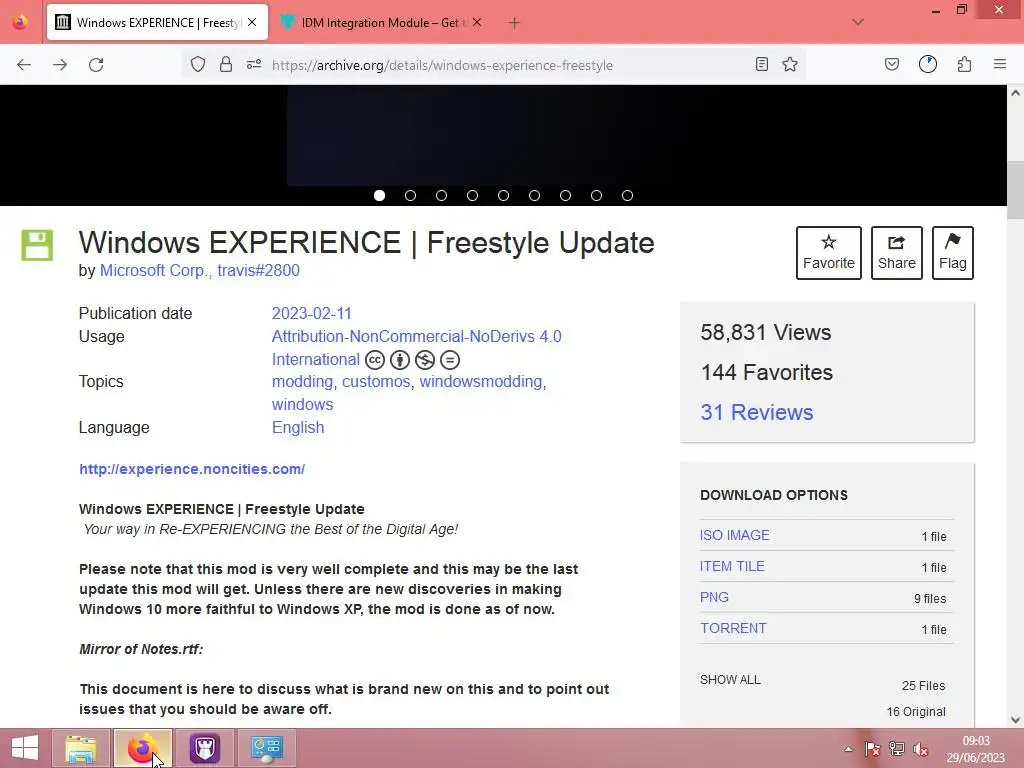
Task: Click the page scrollbar thumb
Action: tap(1015, 189)
